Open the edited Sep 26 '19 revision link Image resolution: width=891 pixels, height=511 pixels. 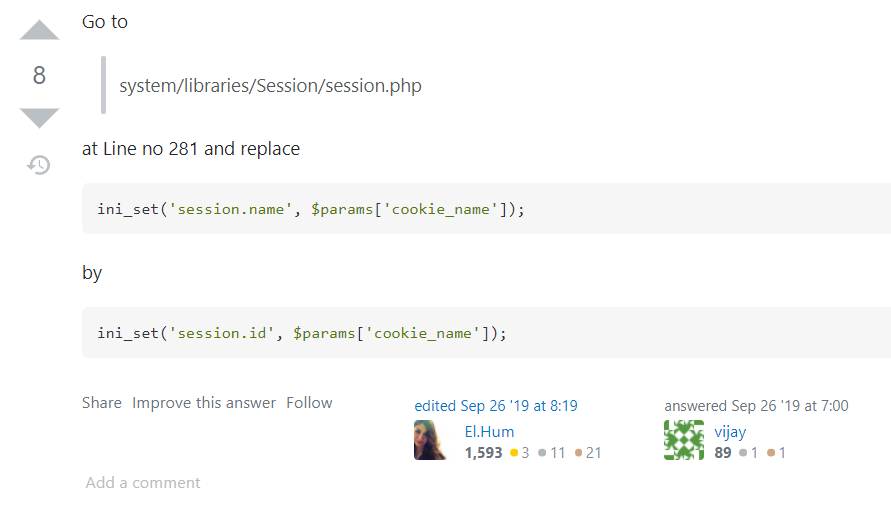pyautogui.click(x=496, y=406)
